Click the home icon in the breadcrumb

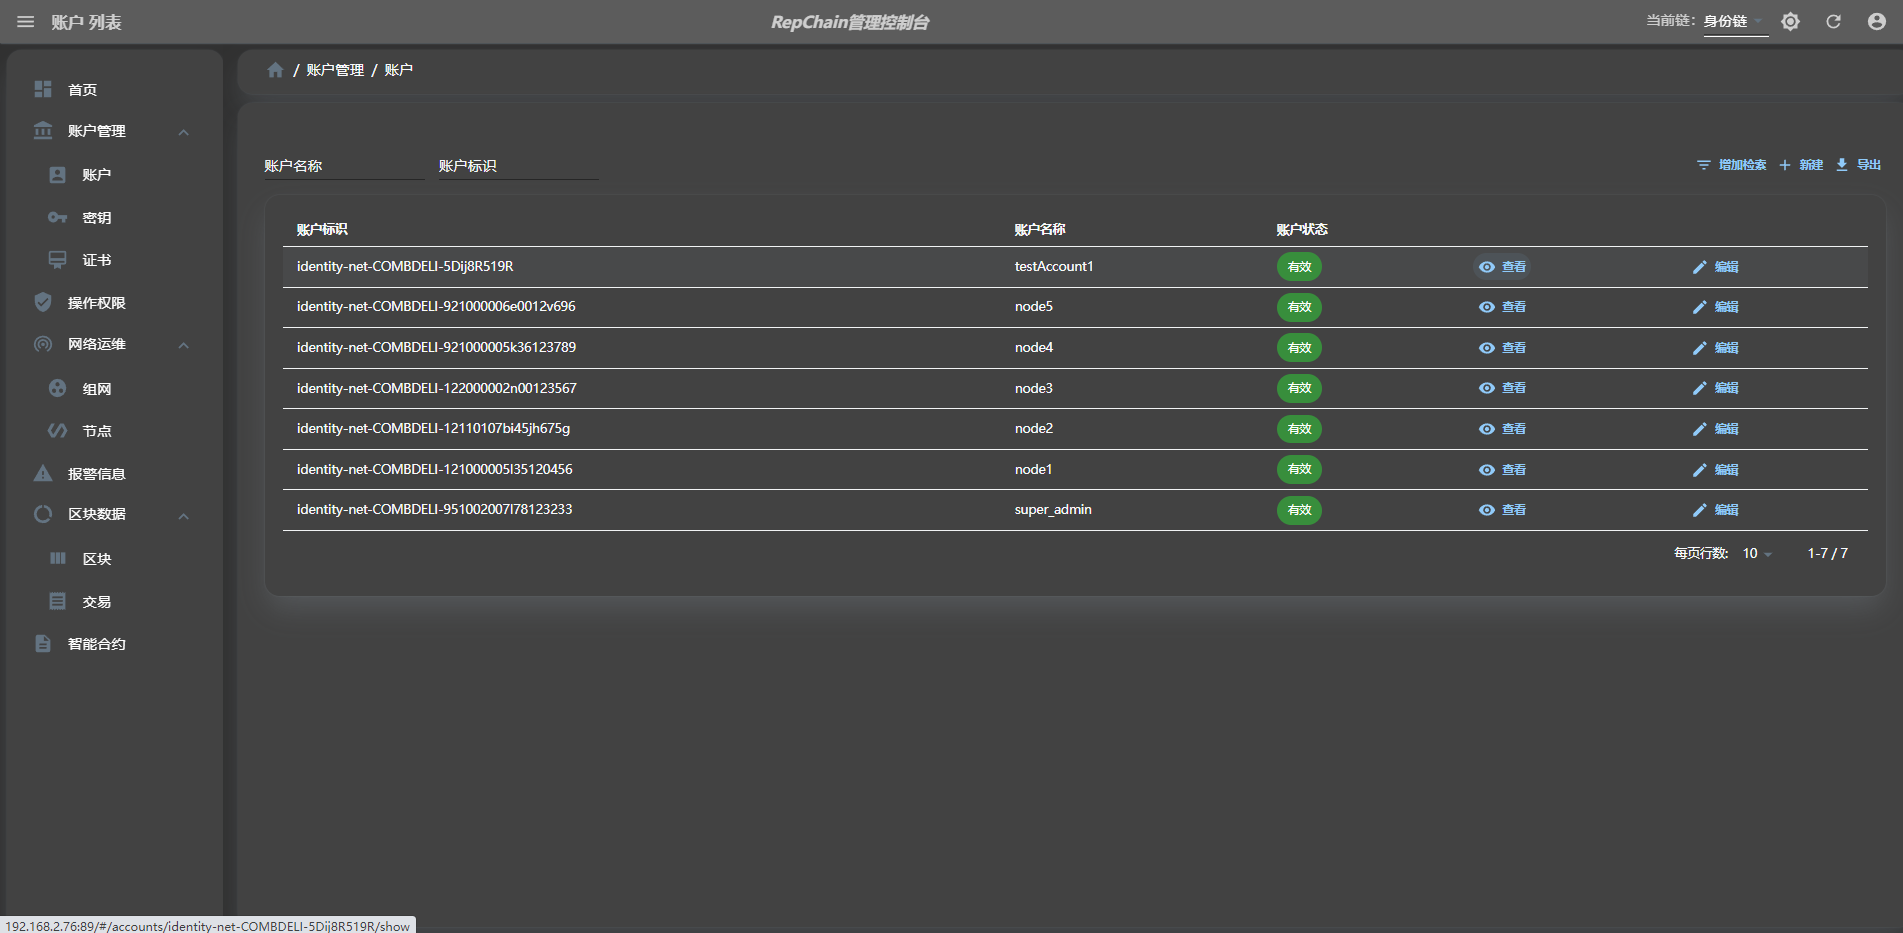tap(275, 70)
